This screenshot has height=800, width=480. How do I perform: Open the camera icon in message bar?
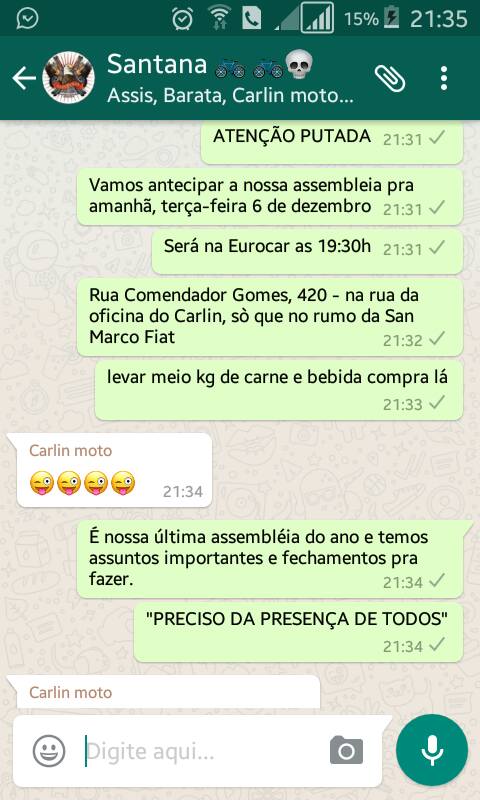click(346, 751)
